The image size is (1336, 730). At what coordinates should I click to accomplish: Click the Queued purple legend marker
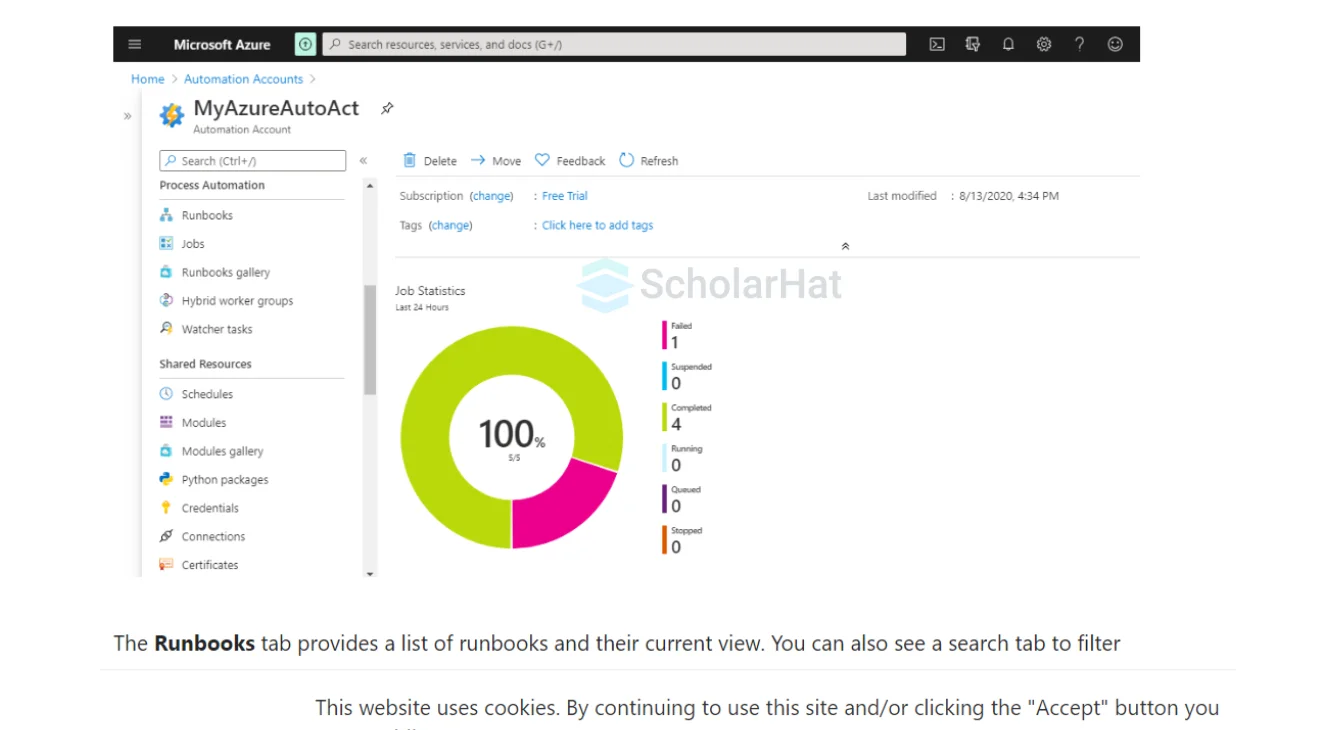click(x=664, y=499)
